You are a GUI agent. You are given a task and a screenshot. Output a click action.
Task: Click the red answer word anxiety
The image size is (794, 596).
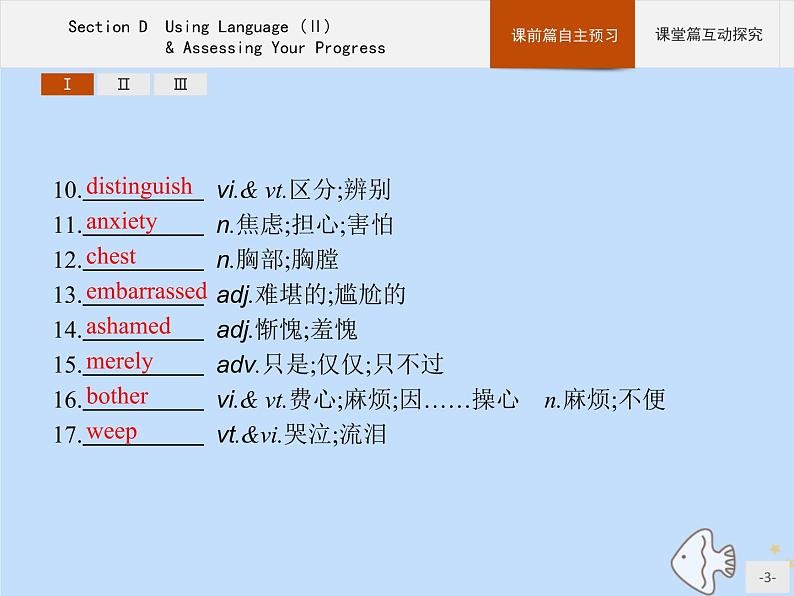pos(122,222)
